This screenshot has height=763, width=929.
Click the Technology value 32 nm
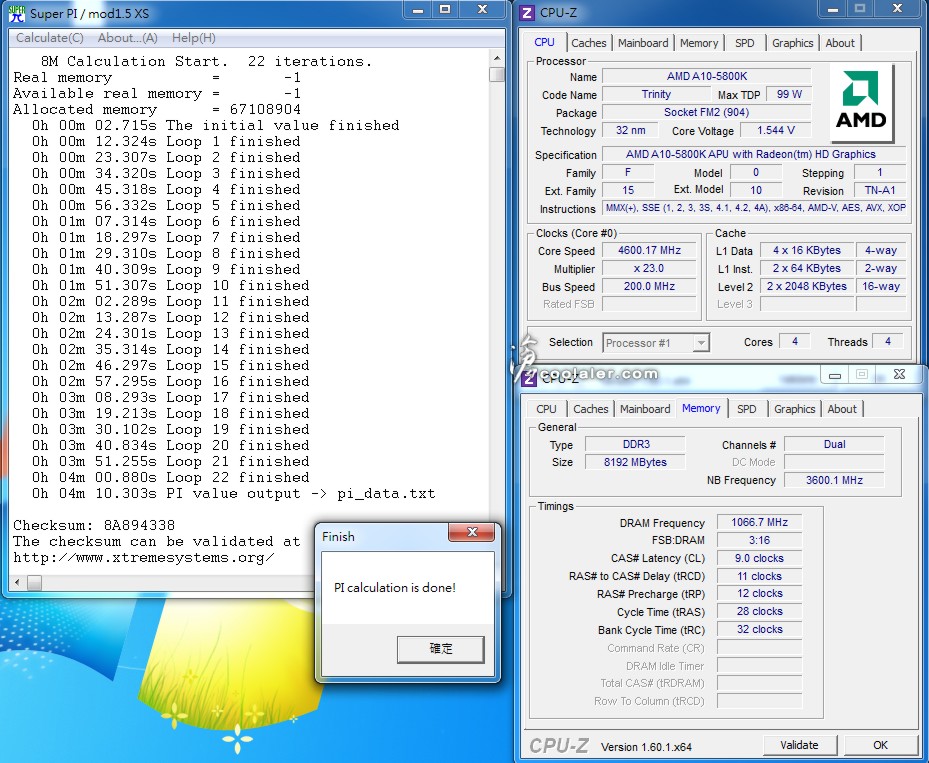(630, 130)
